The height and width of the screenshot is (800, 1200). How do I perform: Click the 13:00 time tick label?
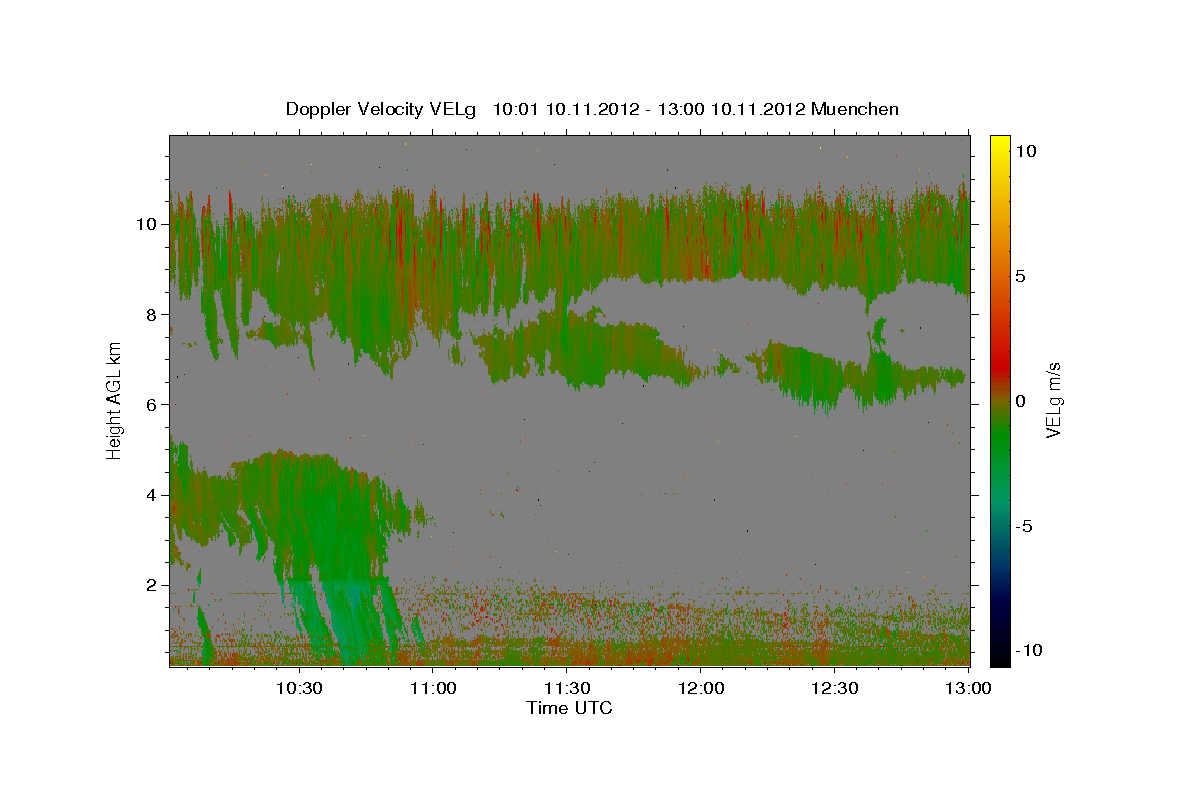click(967, 688)
